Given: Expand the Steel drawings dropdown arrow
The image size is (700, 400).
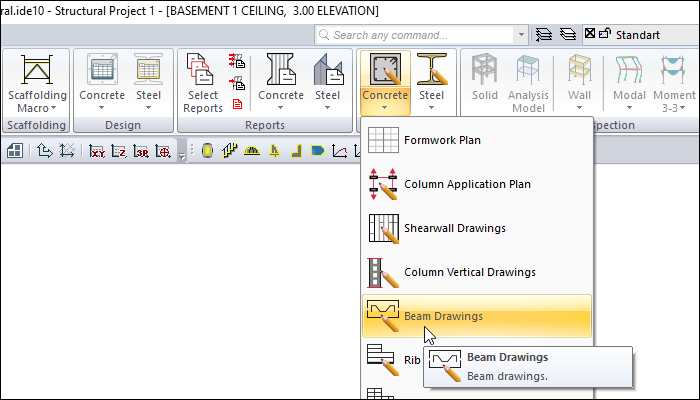Looking at the screenshot, I should (431, 108).
